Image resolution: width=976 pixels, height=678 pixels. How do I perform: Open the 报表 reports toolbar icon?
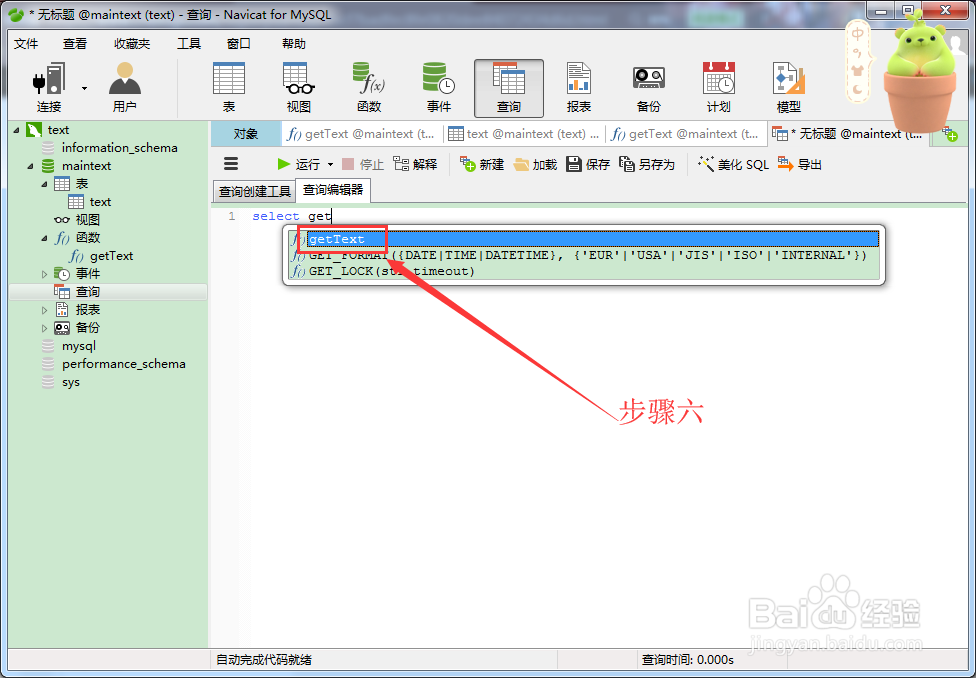(579, 87)
